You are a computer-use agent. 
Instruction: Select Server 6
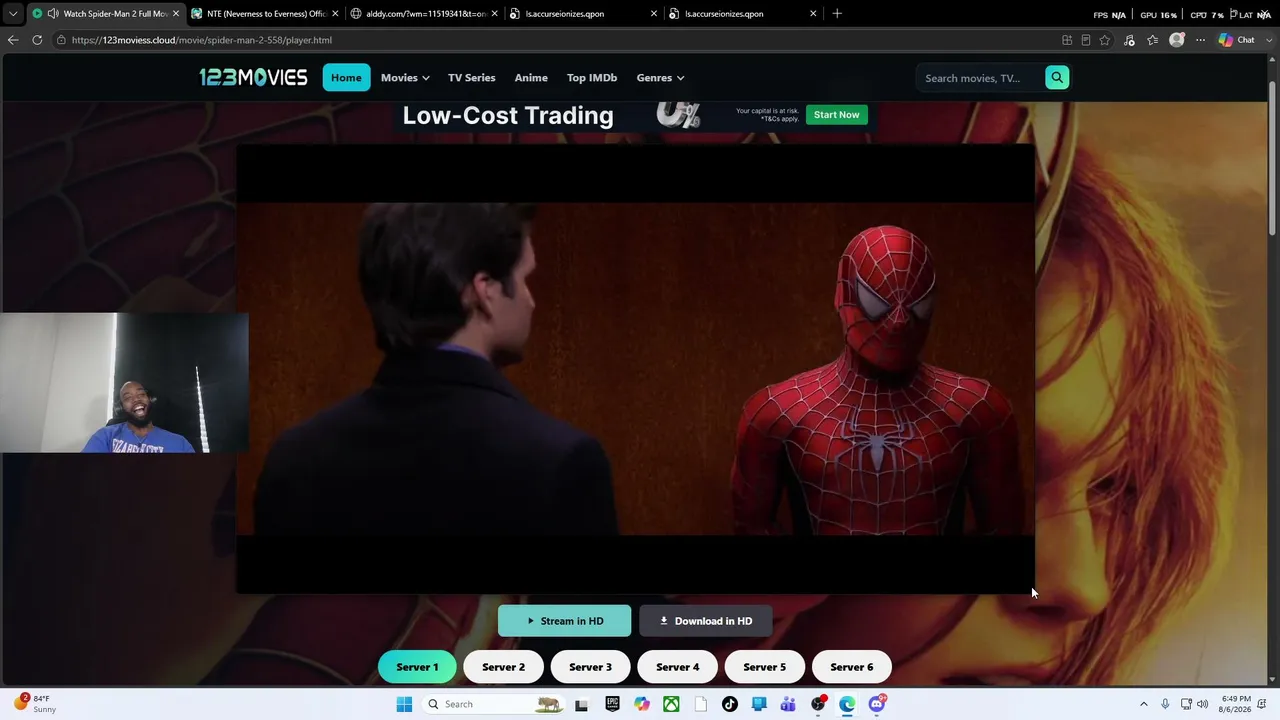tap(852, 667)
